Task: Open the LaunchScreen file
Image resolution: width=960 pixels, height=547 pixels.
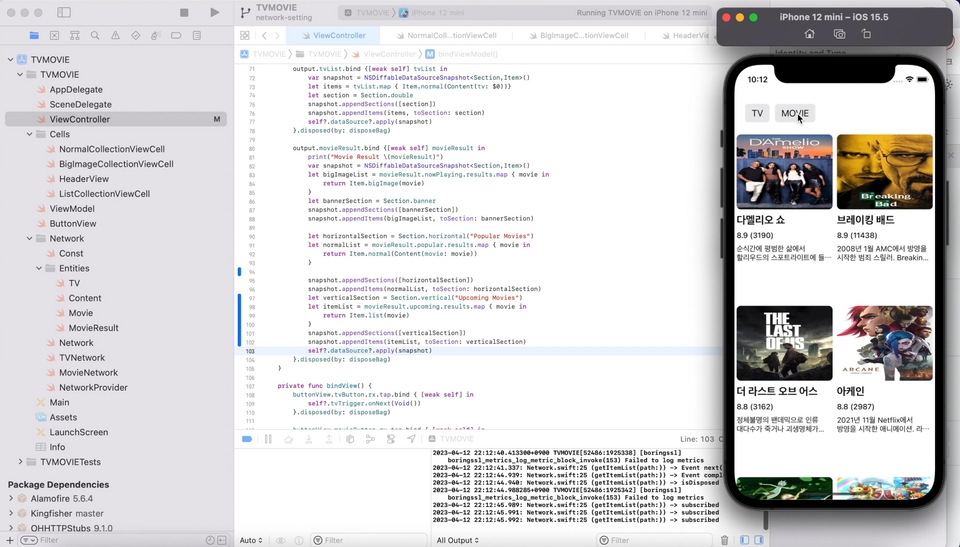Action: click(78, 432)
